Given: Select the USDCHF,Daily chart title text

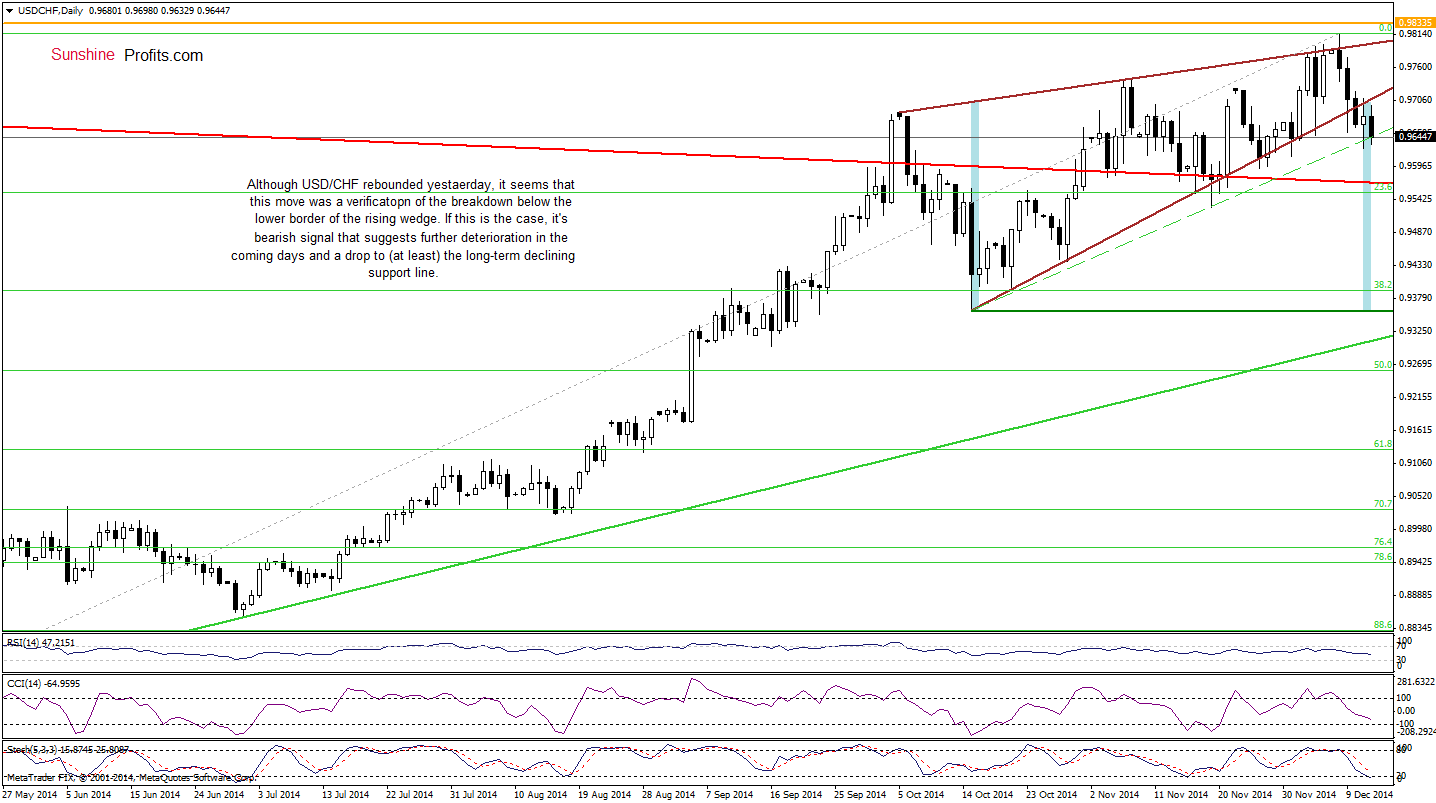Looking at the screenshot, I should (x=48, y=10).
